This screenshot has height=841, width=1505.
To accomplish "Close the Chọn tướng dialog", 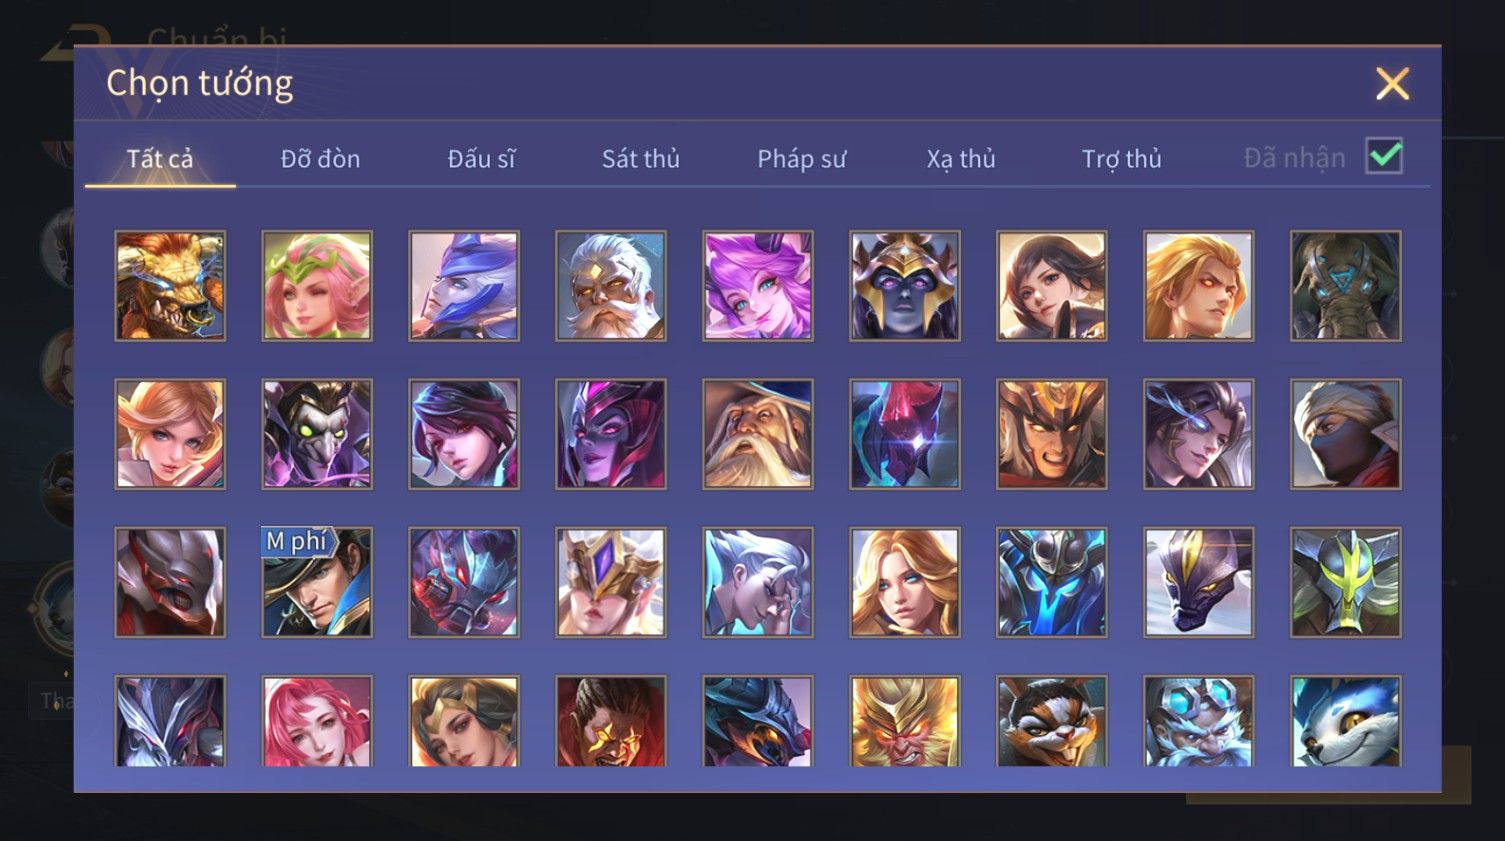I will pyautogui.click(x=1392, y=84).
